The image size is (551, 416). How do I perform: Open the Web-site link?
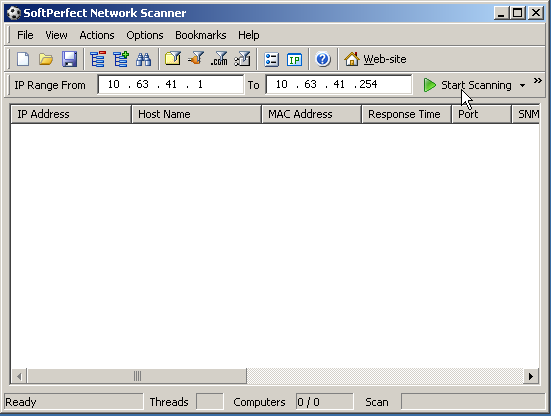385,59
